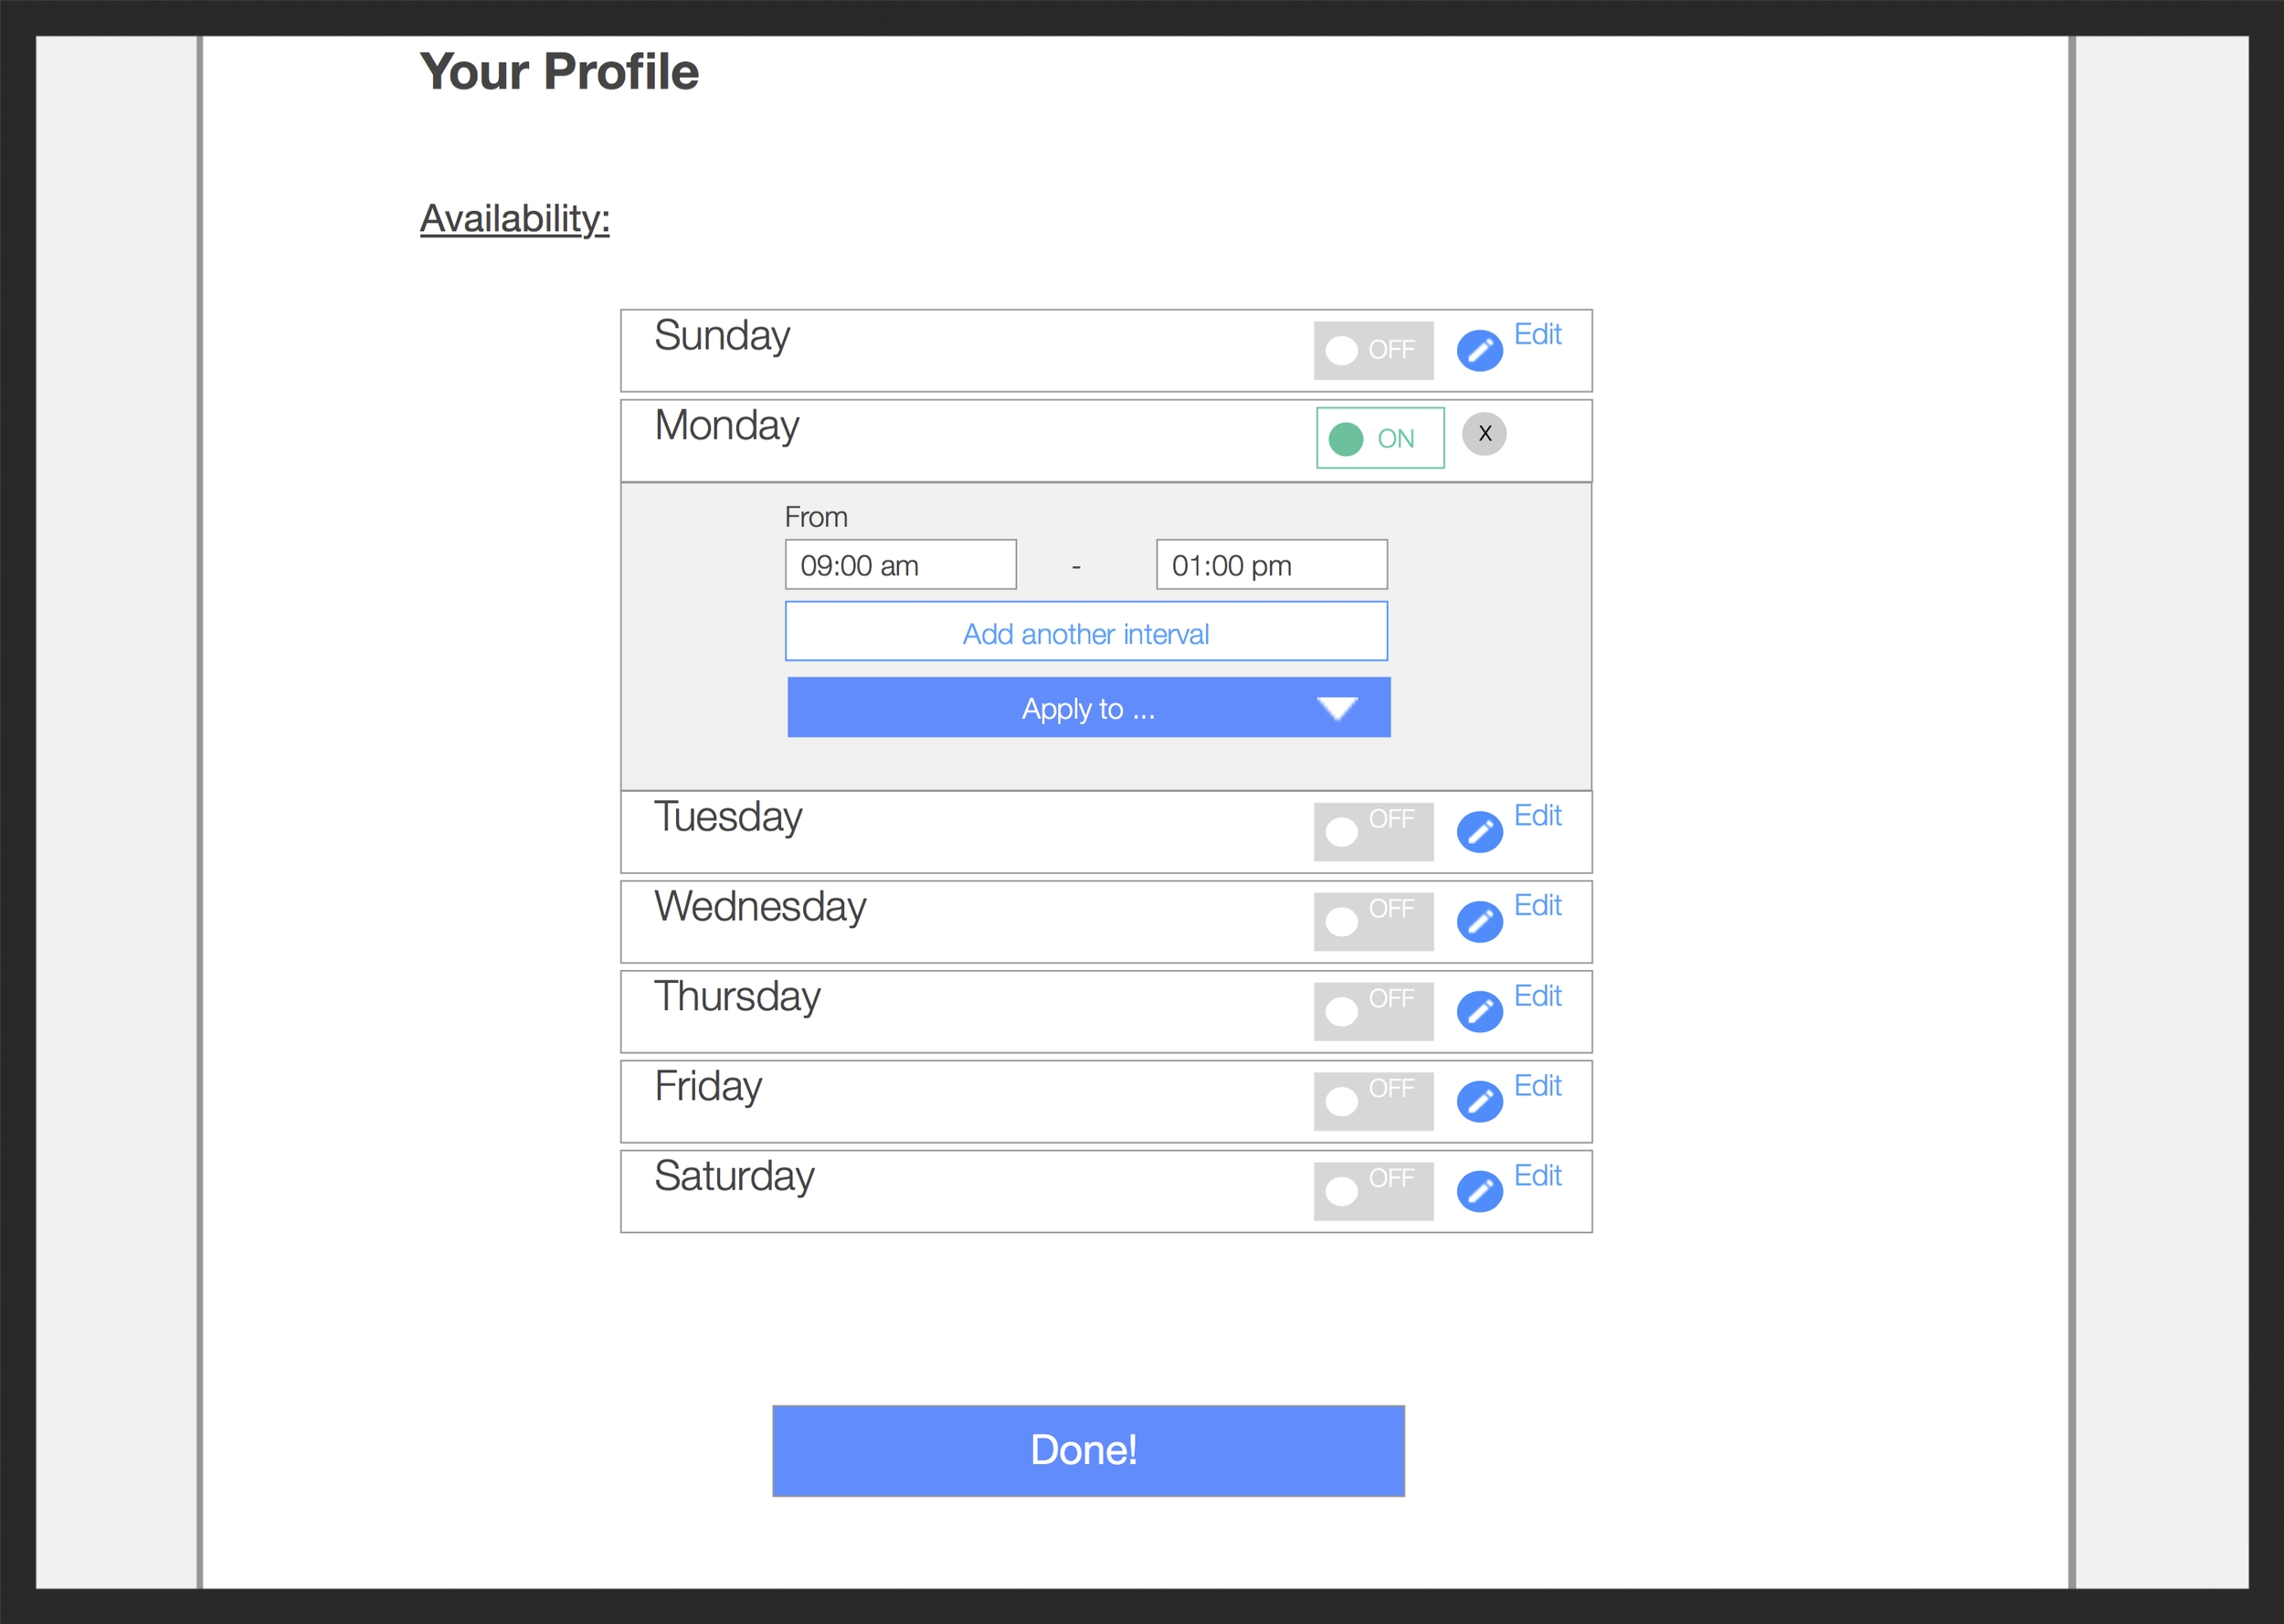Click Apply to distribute Monday schedule
This screenshot has width=2284, height=1624.
(1086, 710)
